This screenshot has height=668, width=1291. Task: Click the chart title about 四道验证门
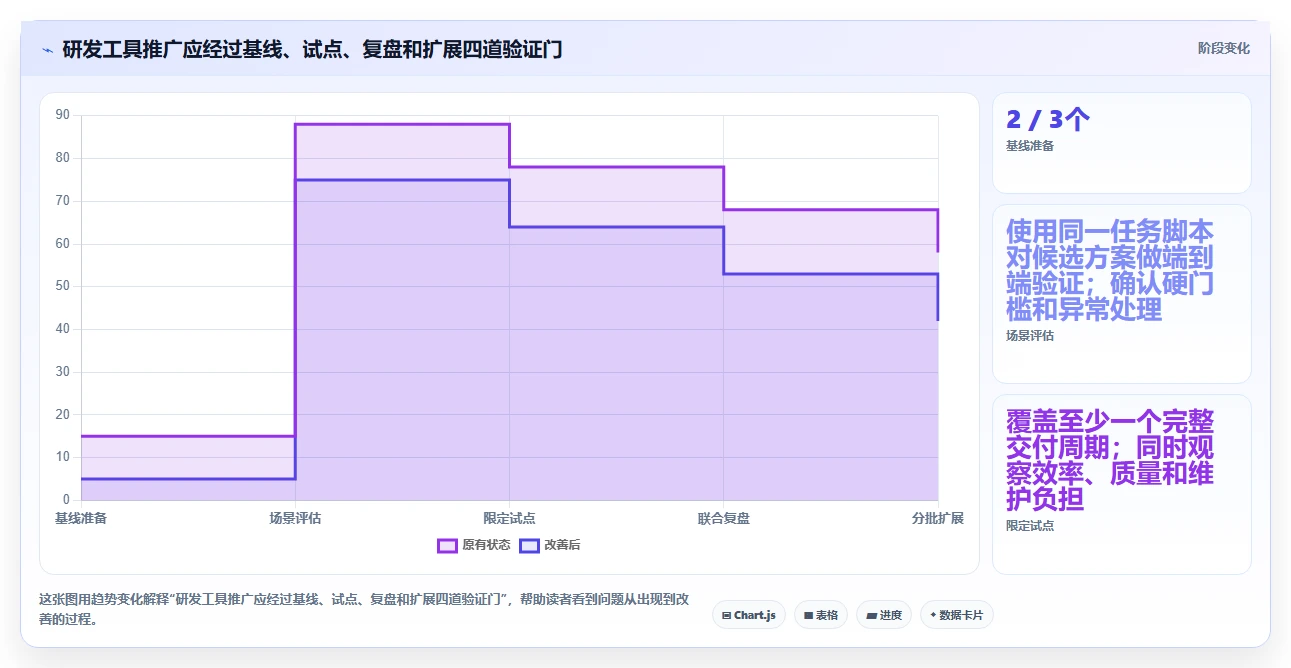tap(312, 49)
